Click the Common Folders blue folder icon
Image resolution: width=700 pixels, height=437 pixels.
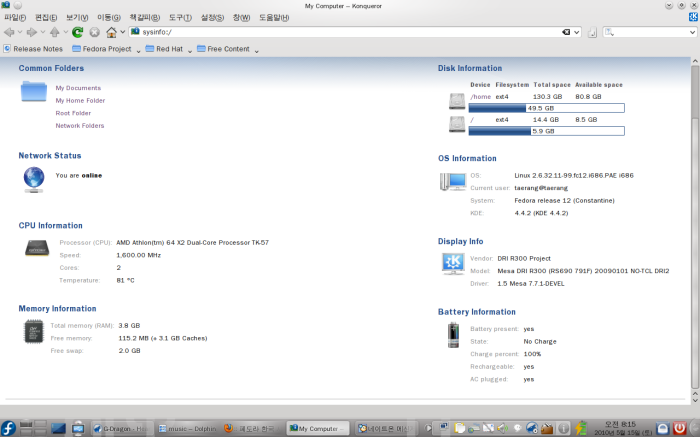pyautogui.click(x=34, y=91)
